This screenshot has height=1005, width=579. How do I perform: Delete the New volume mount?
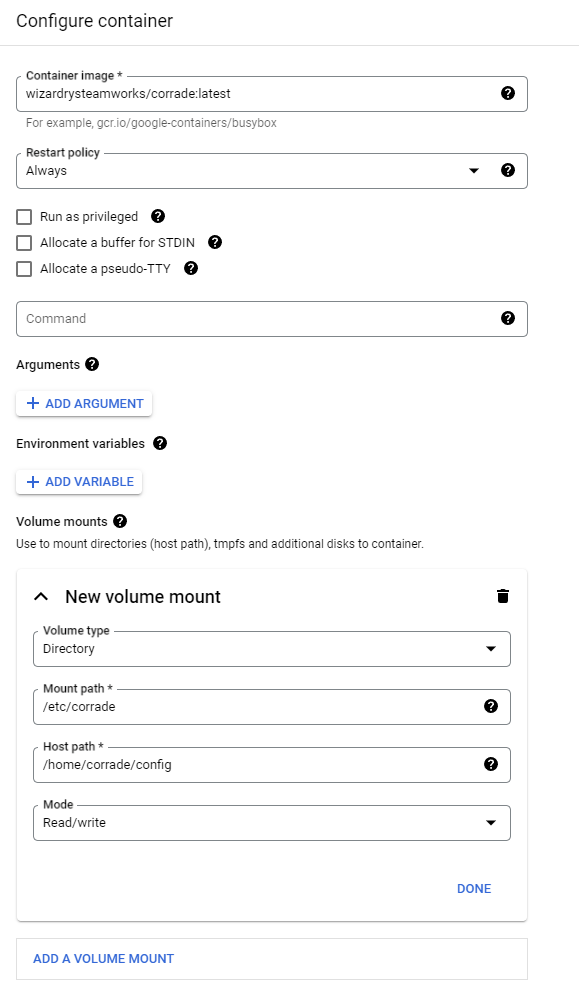[x=503, y=596]
